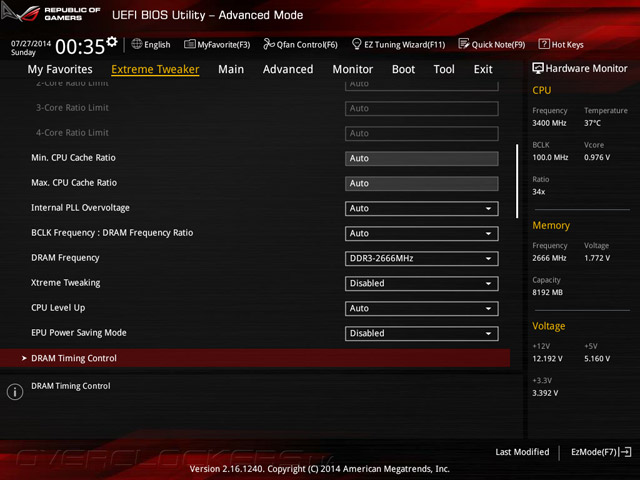Screen dimensions: 640x480
Task: Click the BCLK value 100.0 MHz
Action: pyautogui.click(x=550, y=157)
